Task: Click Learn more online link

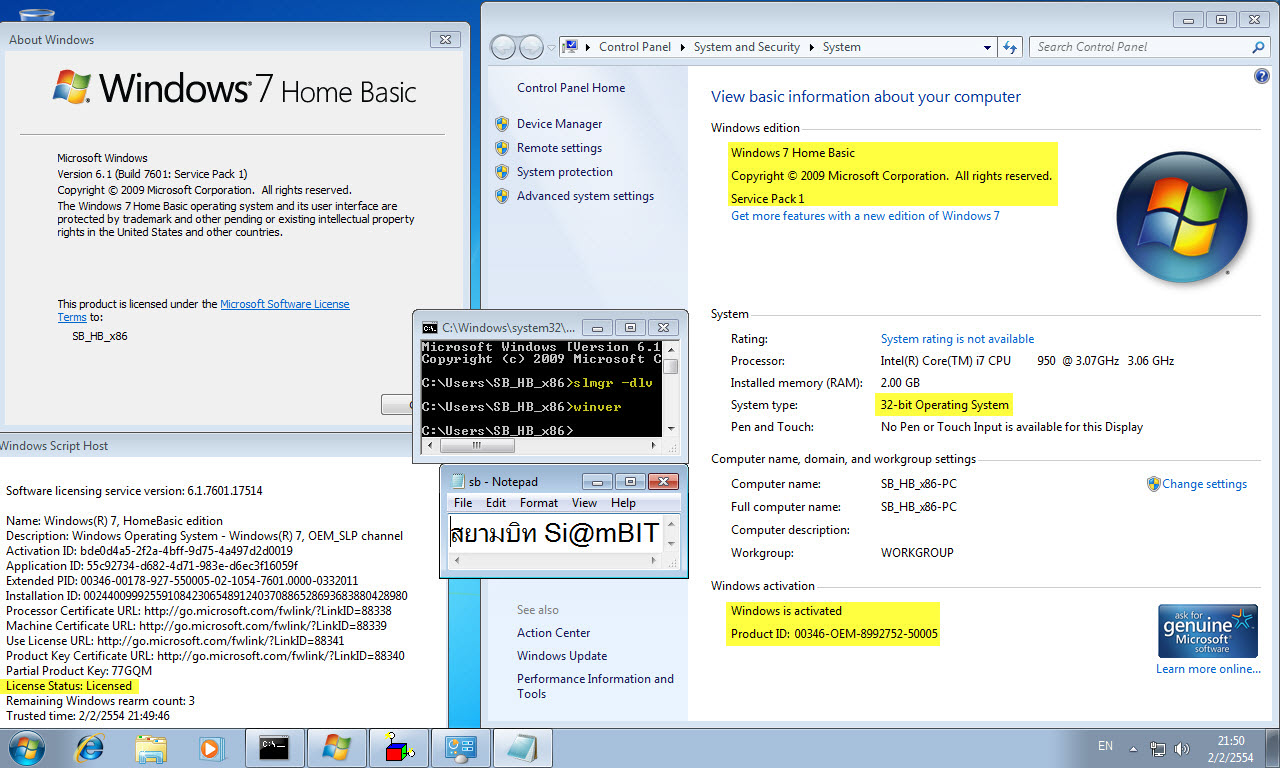Action: click(x=1208, y=669)
